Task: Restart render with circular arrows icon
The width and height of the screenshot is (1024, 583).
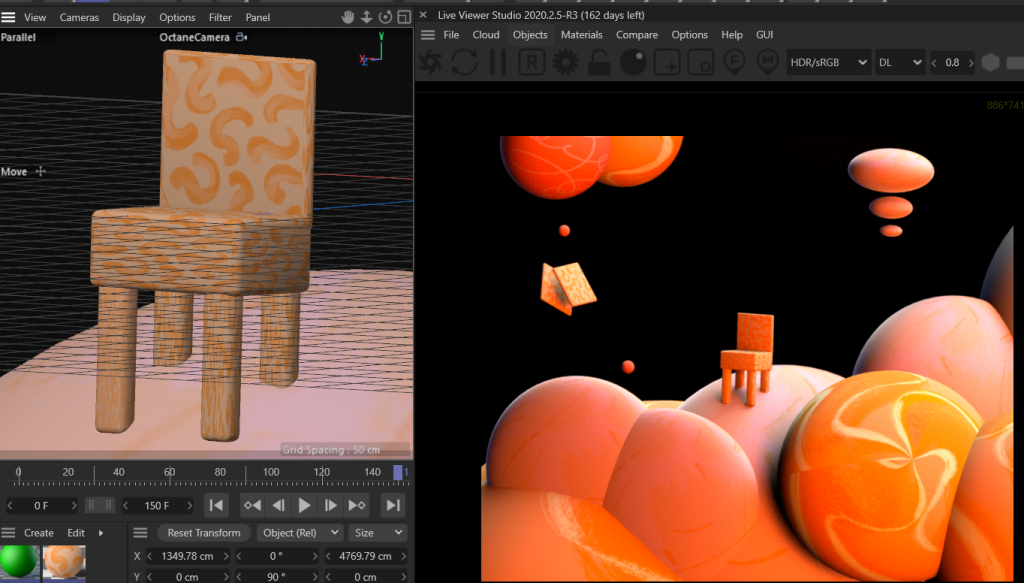Action: pyautogui.click(x=464, y=63)
